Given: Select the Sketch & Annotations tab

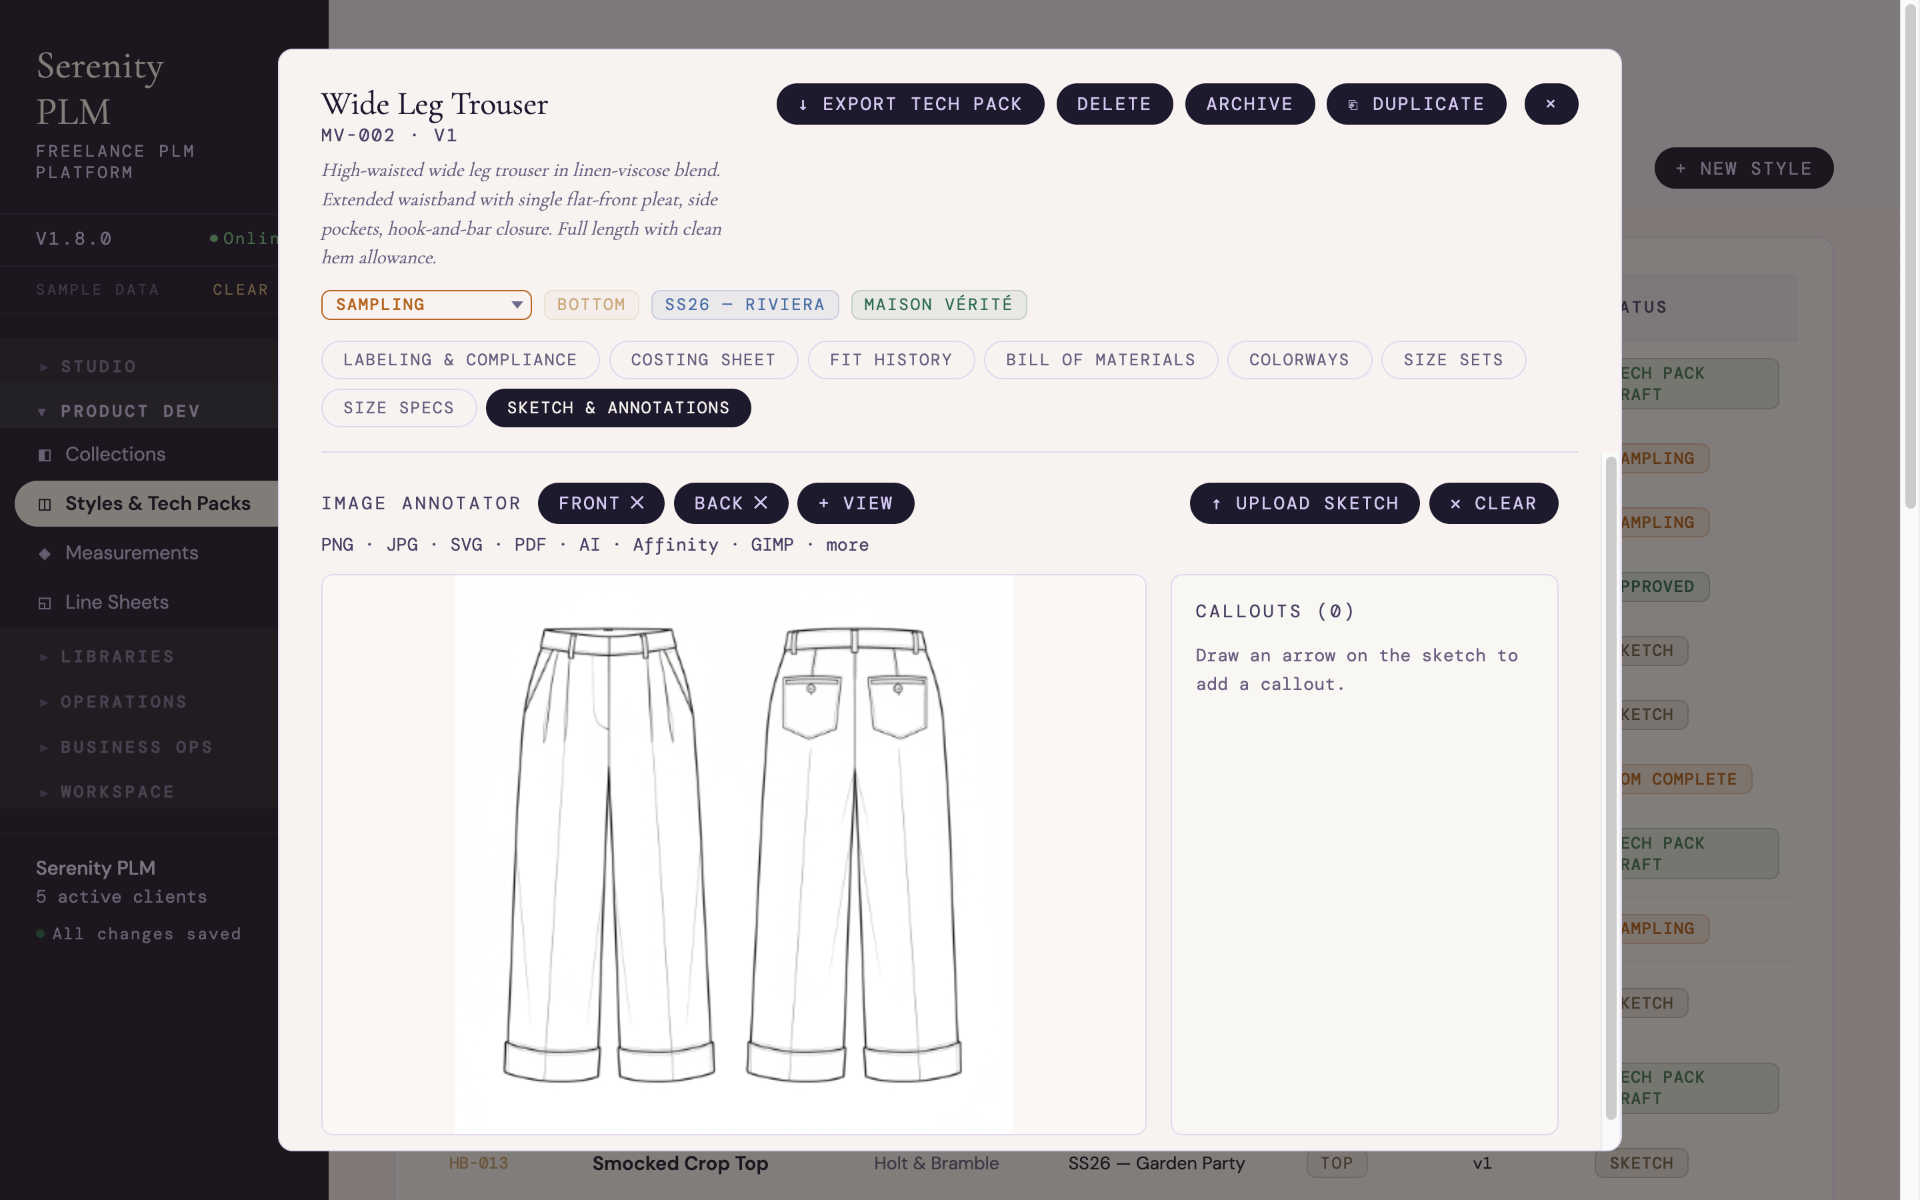Looking at the screenshot, I should 618,408.
